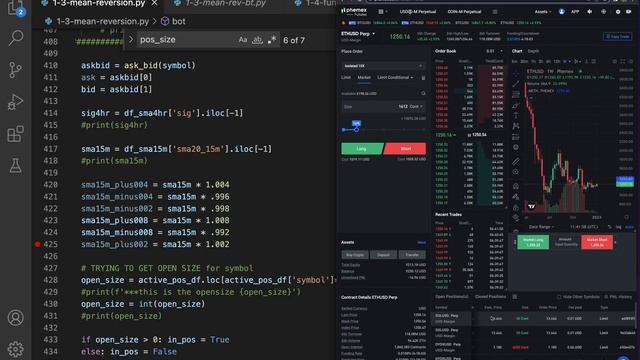Click the APP link in Phemex header
The width and height of the screenshot is (640, 360).
[x=575, y=12]
